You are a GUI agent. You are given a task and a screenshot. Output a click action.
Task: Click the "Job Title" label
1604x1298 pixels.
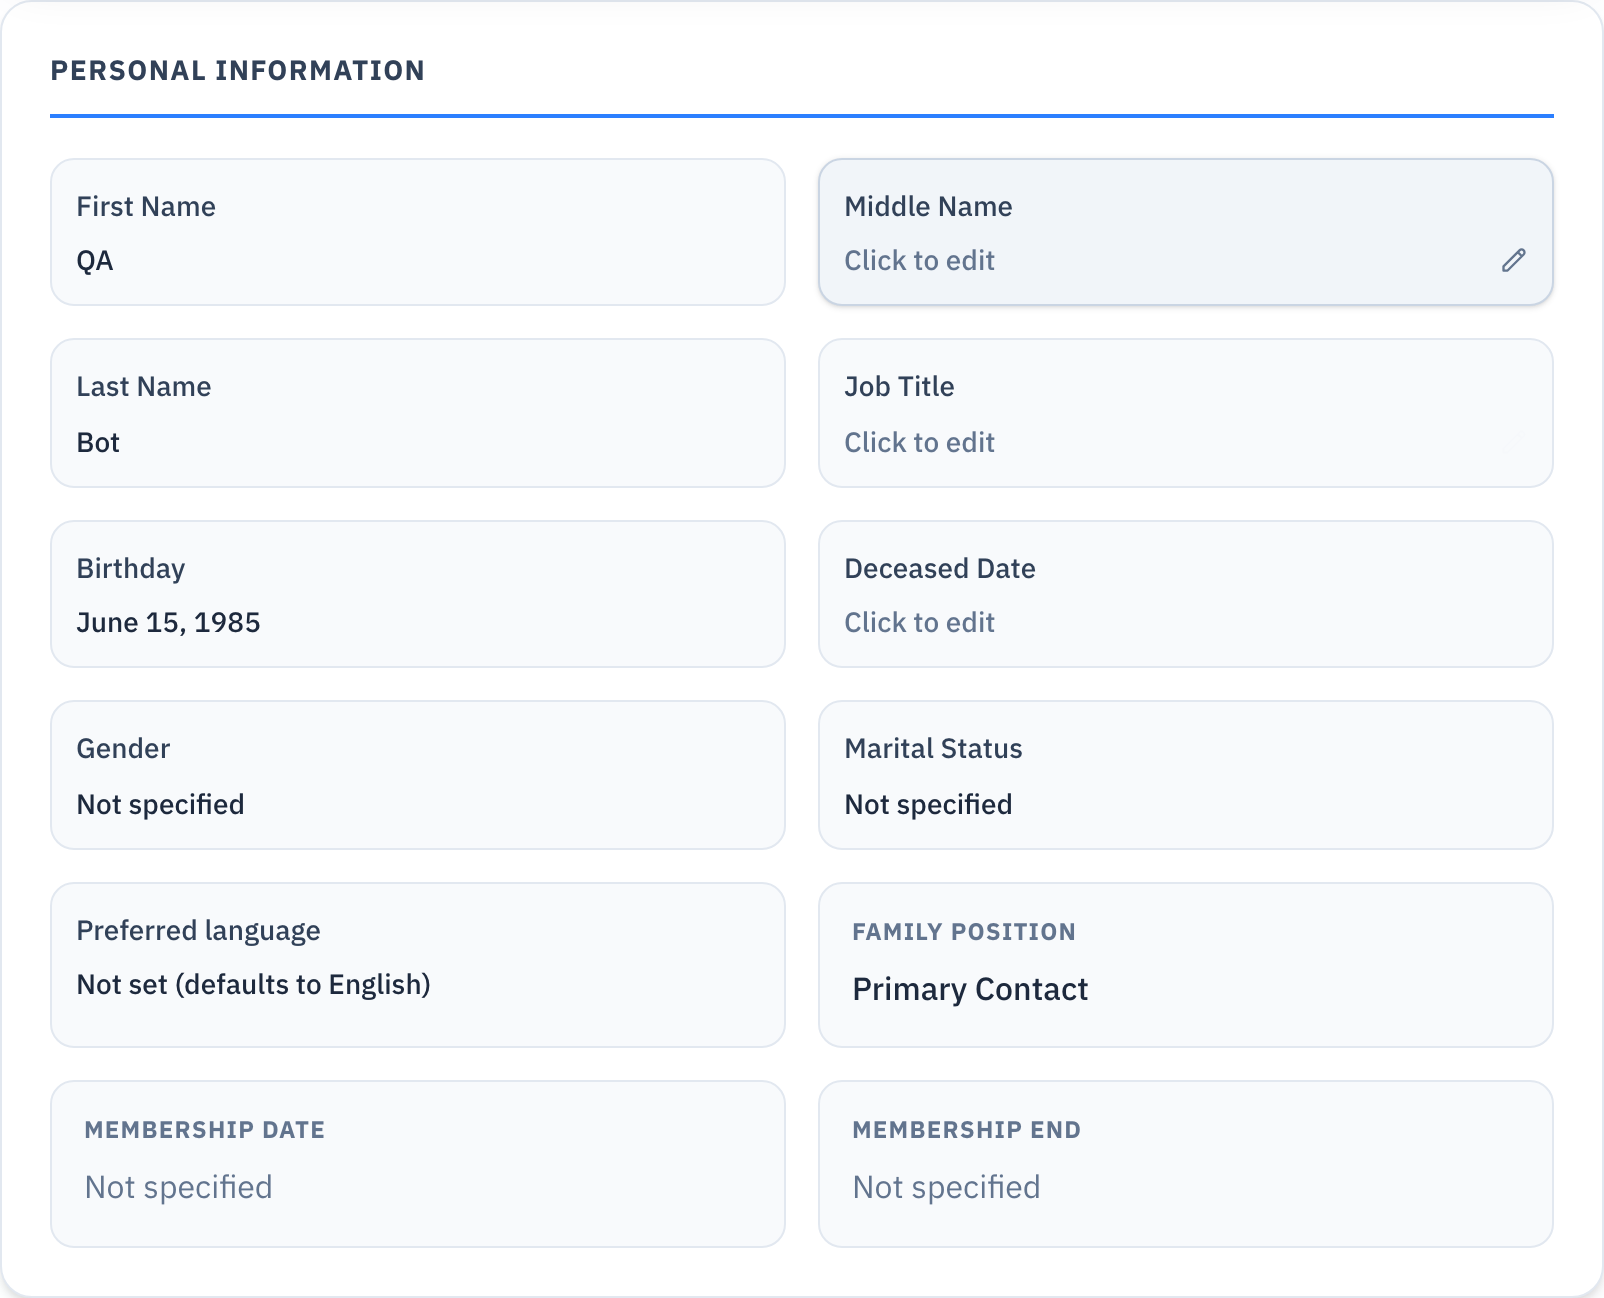(x=899, y=387)
